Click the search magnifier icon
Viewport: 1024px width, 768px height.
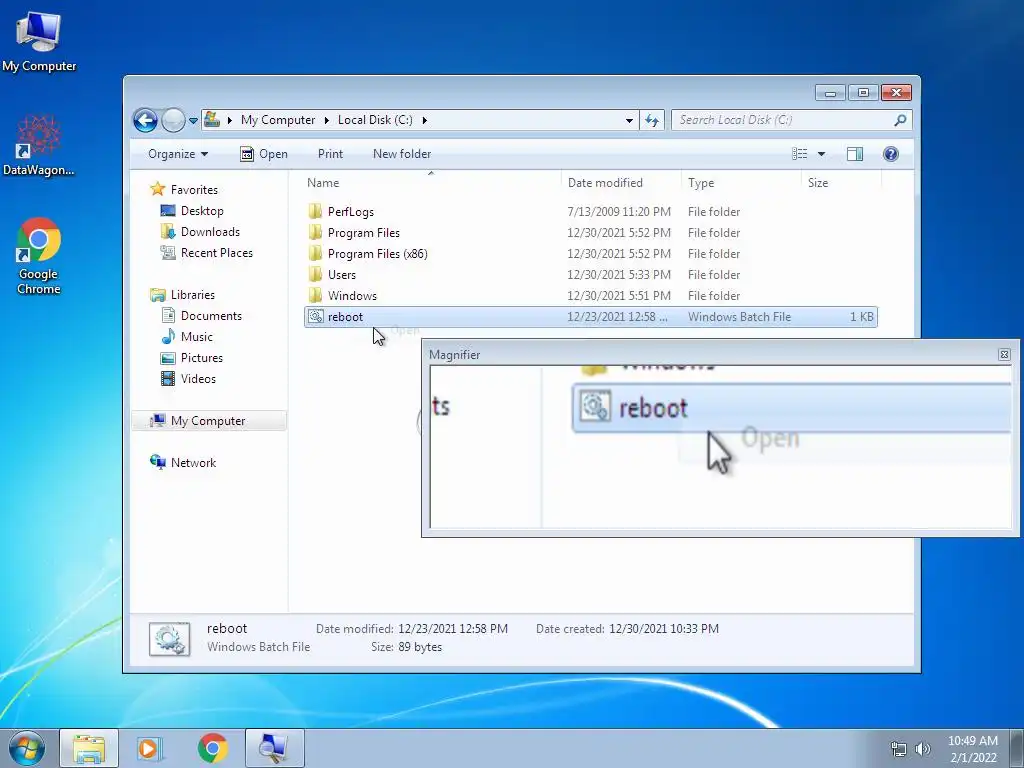(x=901, y=120)
